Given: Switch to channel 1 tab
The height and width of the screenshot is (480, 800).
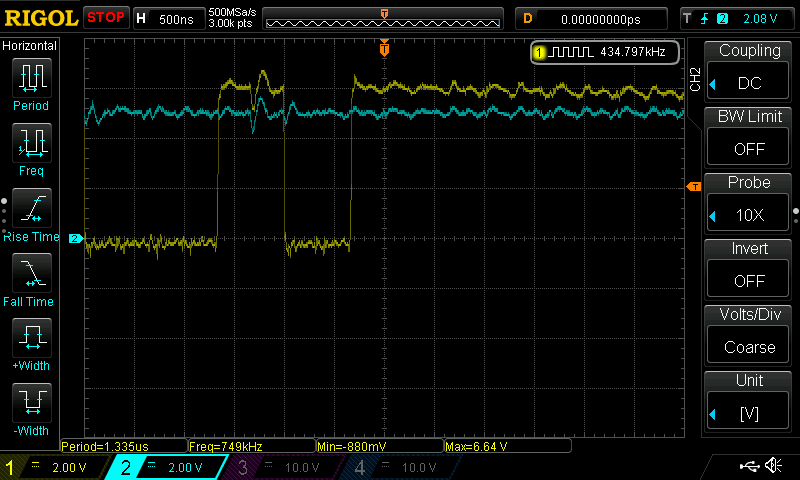Looking at the screenshot, I should pyautogui.click(x=52, y=467).
